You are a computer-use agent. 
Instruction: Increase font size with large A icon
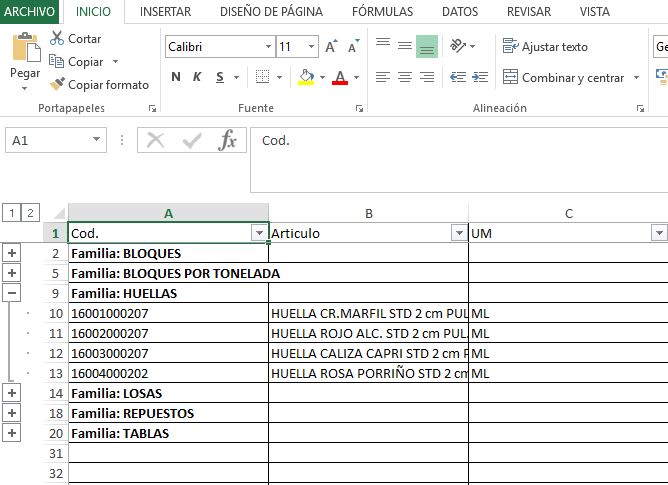click(x=331, y=46)
